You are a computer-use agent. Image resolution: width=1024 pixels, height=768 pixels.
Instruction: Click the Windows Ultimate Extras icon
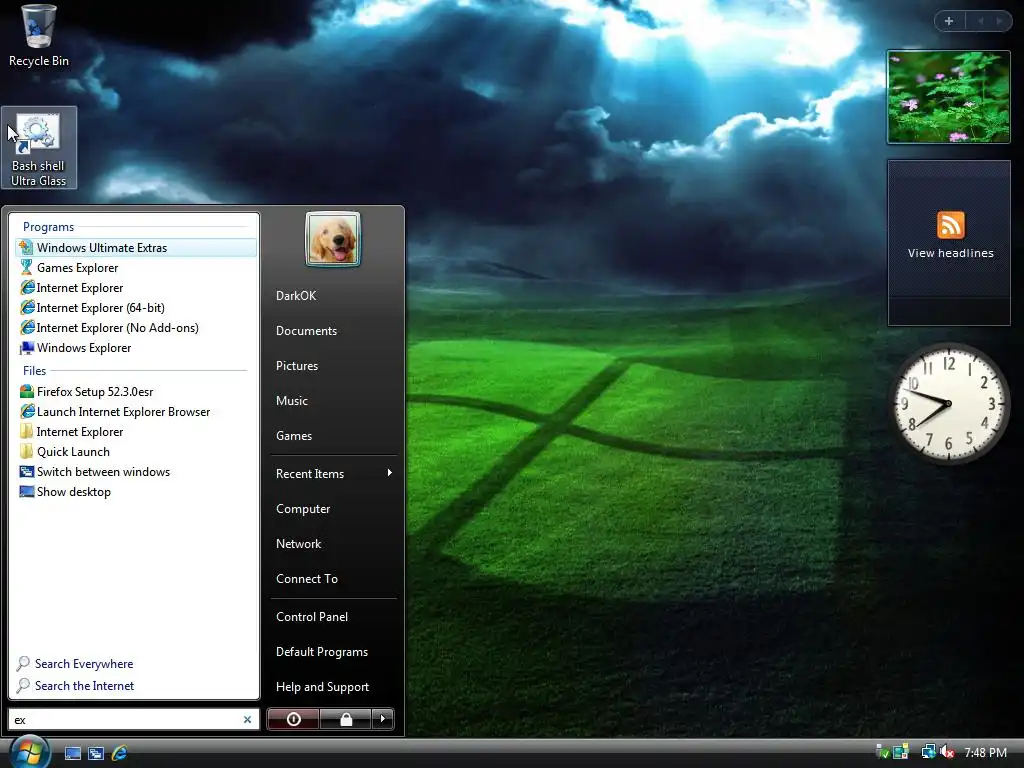tap(26, 248)
